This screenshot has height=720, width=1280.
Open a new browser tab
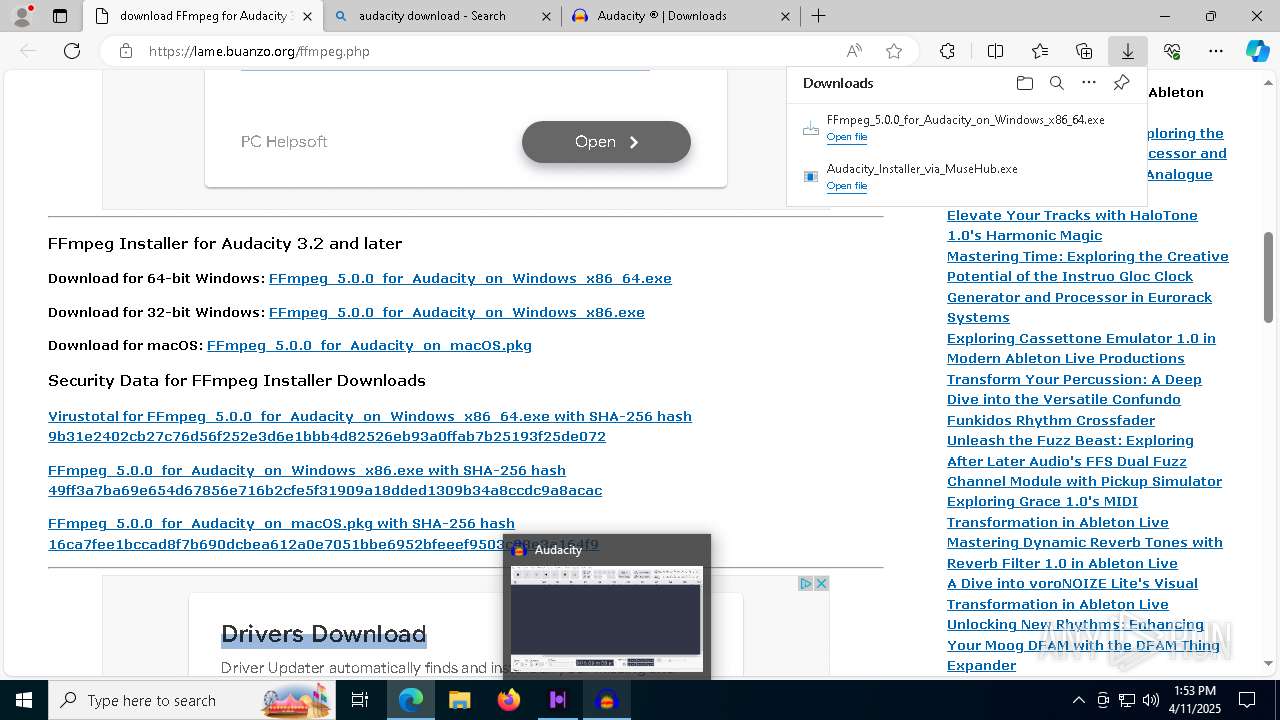818,16
